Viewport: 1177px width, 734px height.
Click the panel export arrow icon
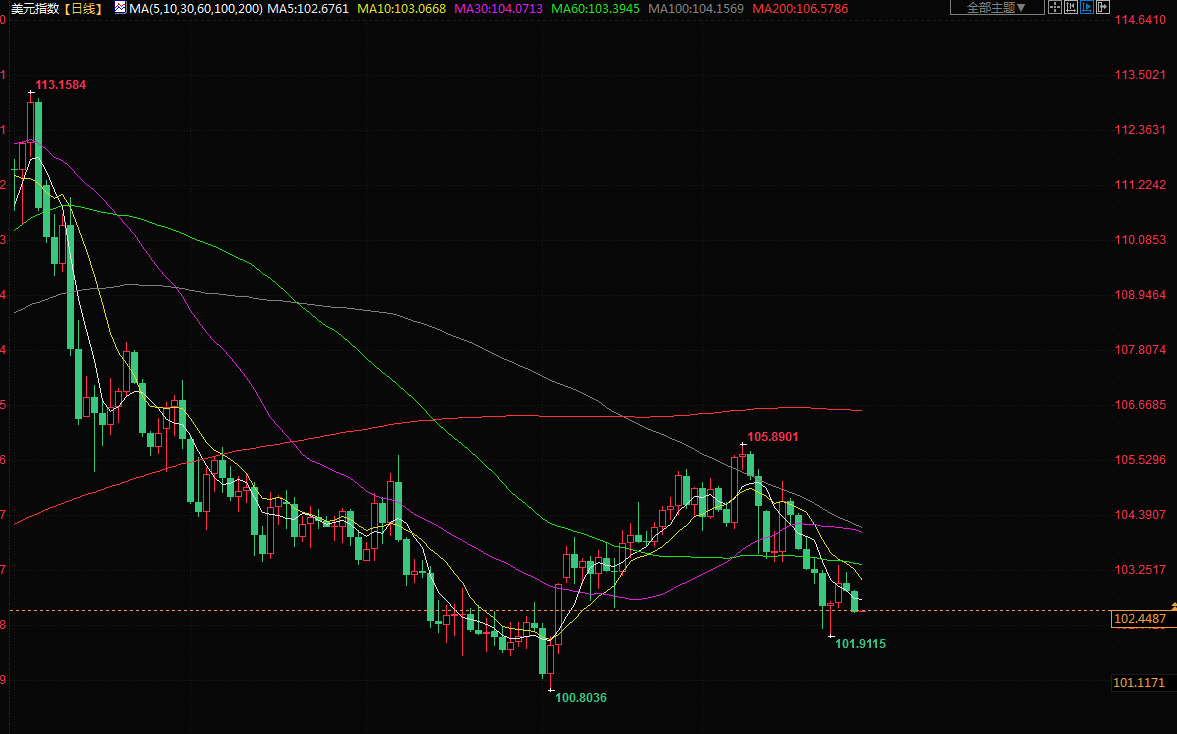click(1103, 8)
